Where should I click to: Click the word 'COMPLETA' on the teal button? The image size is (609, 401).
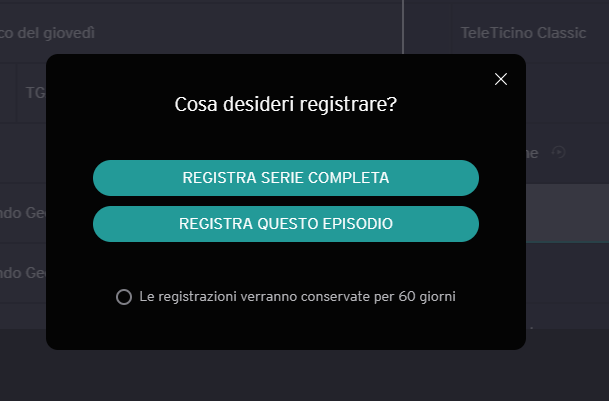(x=349, y=178)
